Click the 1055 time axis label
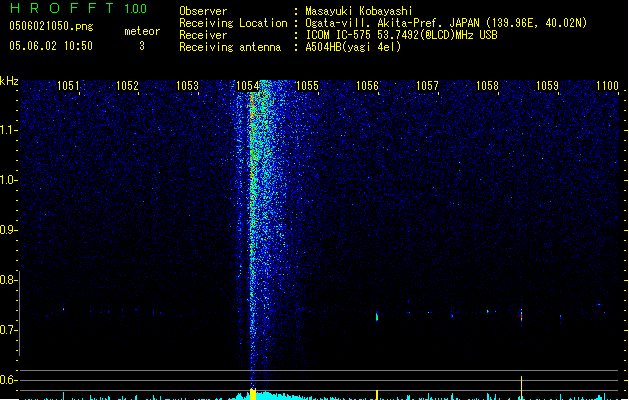 (x=307, y=85)
